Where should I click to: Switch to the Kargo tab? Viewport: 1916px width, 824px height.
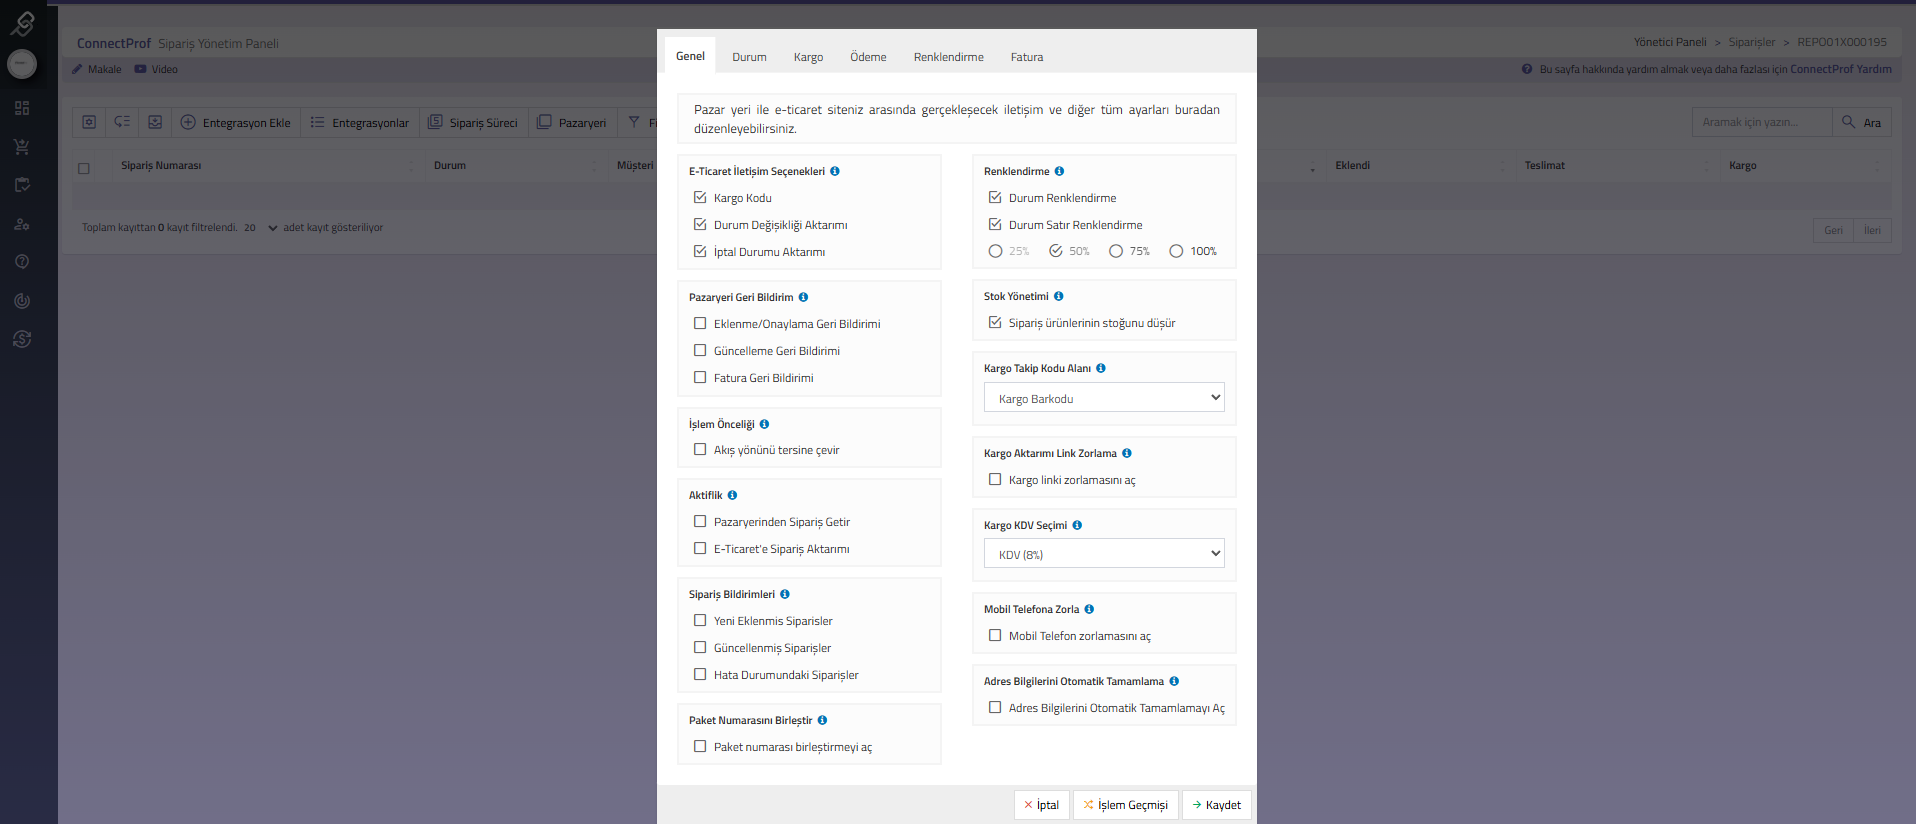[808, 57]
